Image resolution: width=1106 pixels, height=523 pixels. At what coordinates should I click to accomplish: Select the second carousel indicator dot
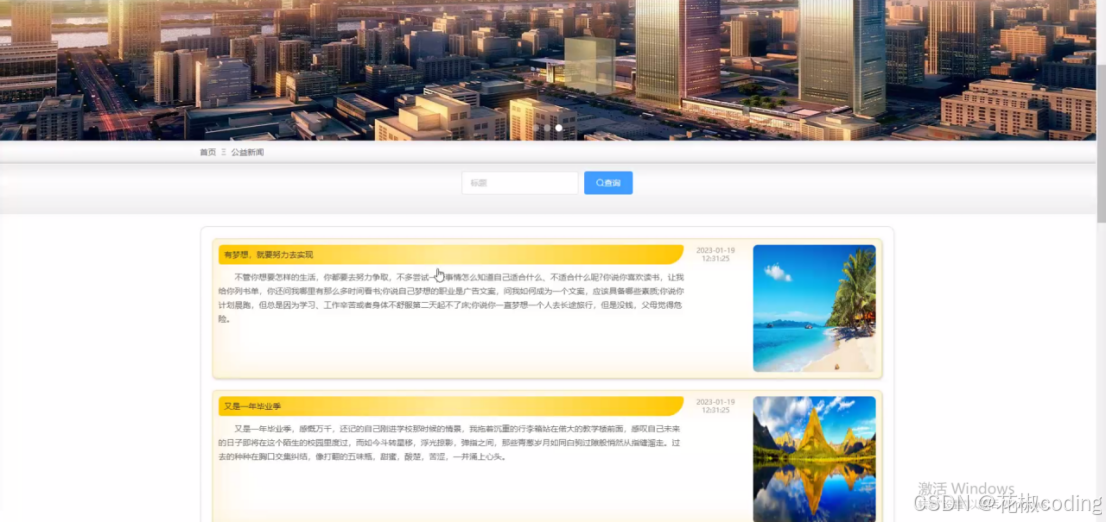coord(547,128)
